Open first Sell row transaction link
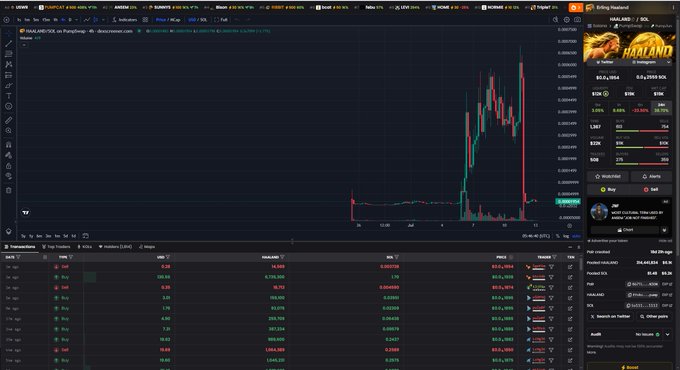Image resolution: width=680 pixels, height=370 pixels. coord(570,267)
